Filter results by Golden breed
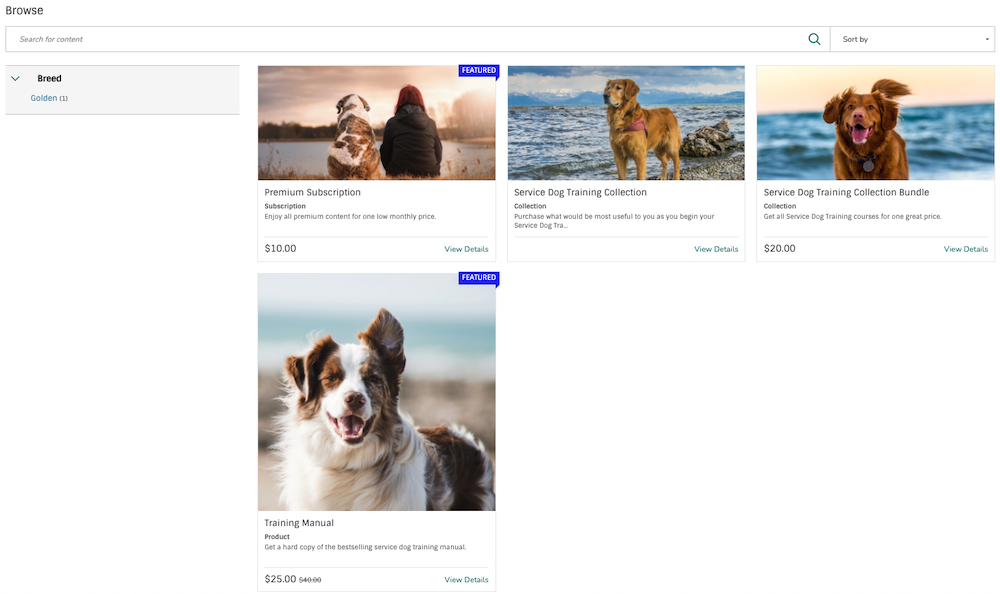The width and height of the screenshot is (1000, 594). 44,98
